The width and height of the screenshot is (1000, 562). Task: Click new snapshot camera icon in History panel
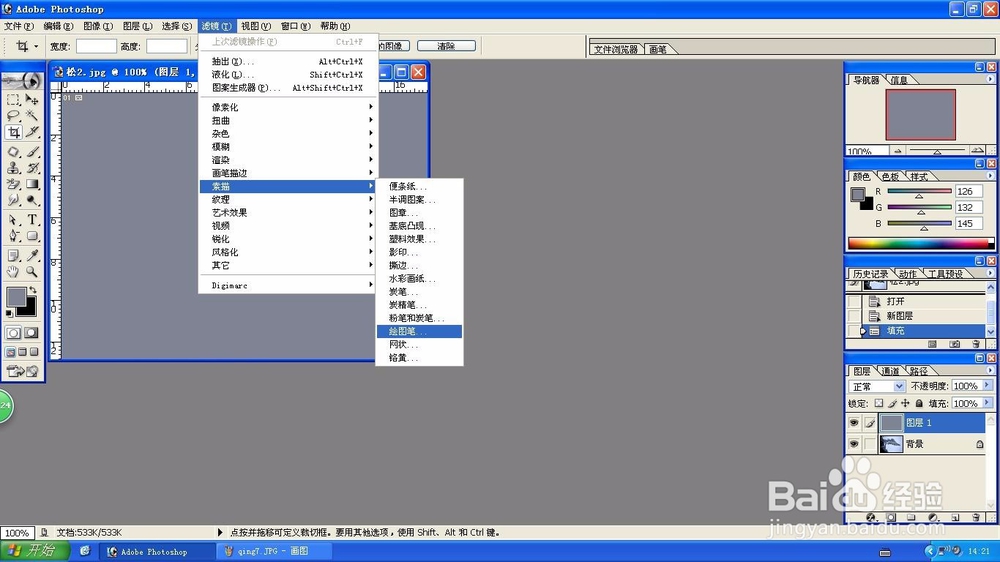954,344
